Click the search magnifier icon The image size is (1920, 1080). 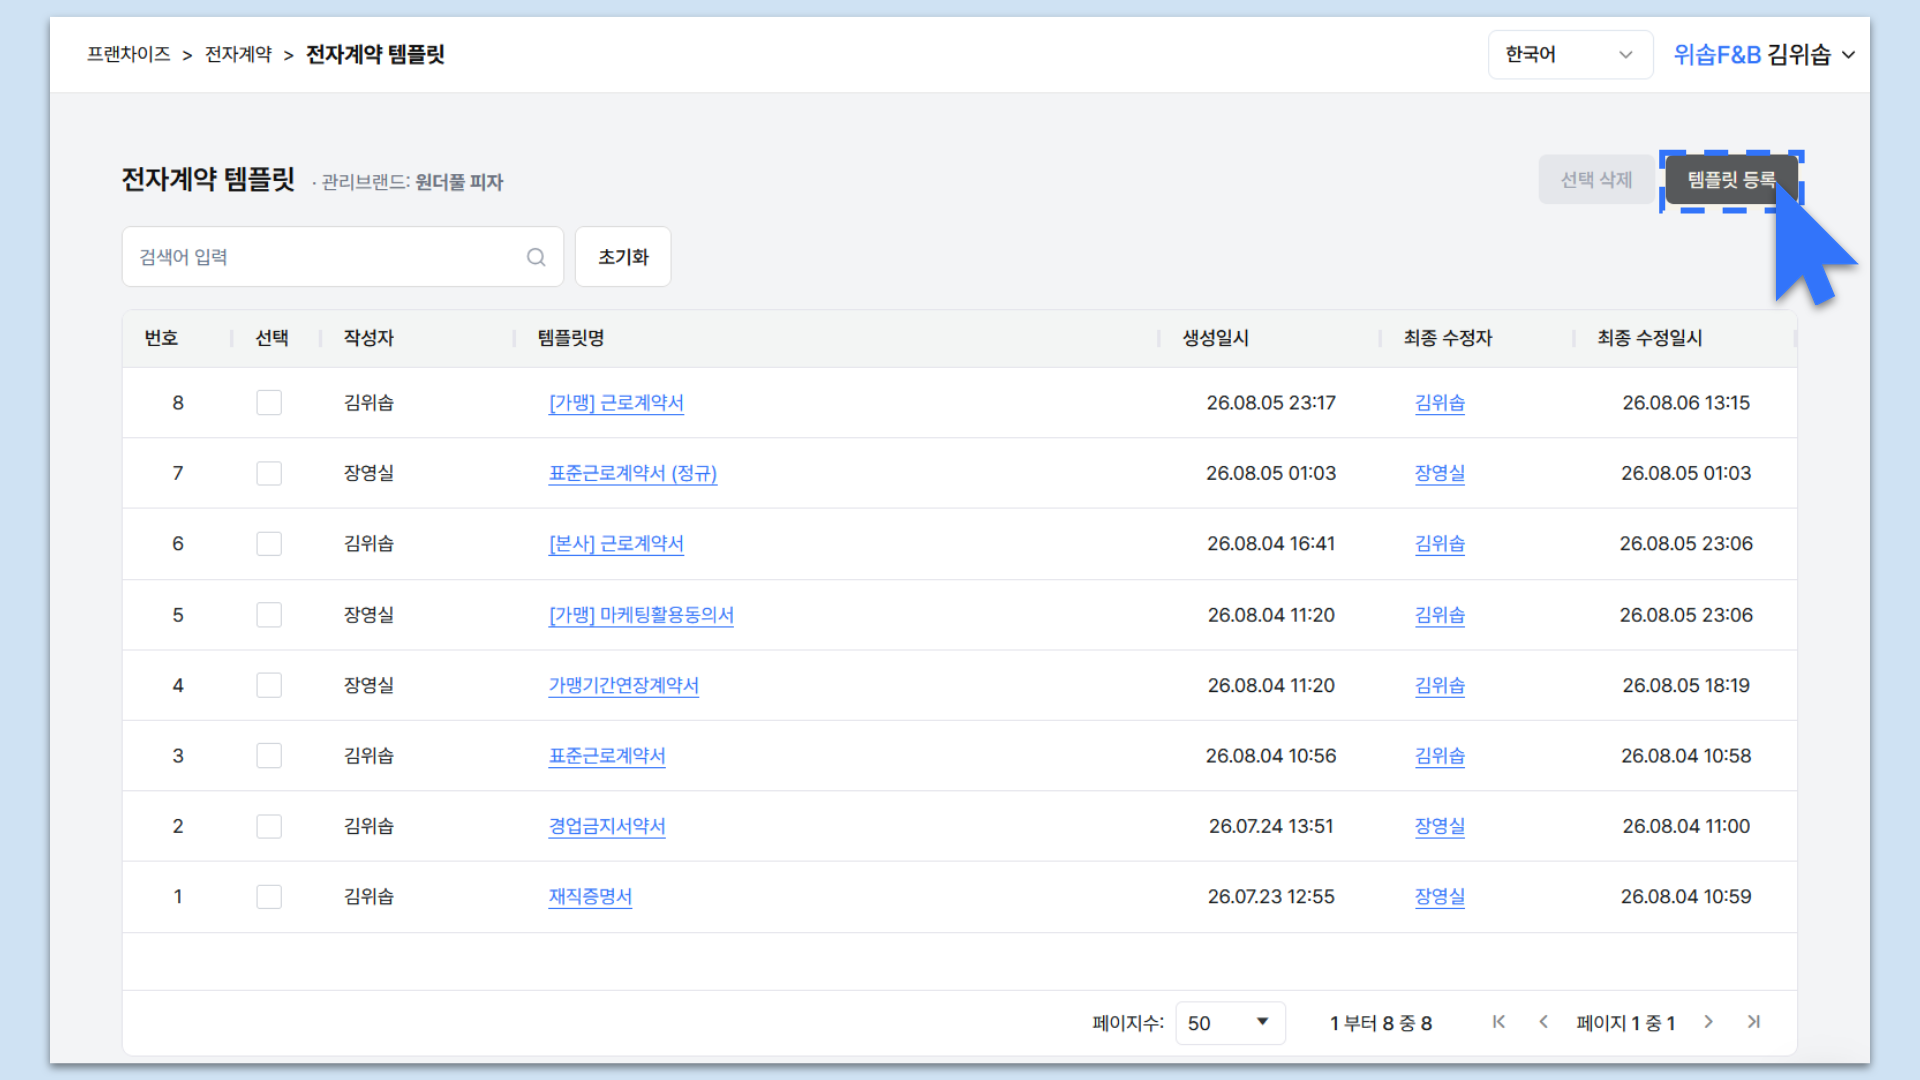pyautogui.click(x=536, y=257)
